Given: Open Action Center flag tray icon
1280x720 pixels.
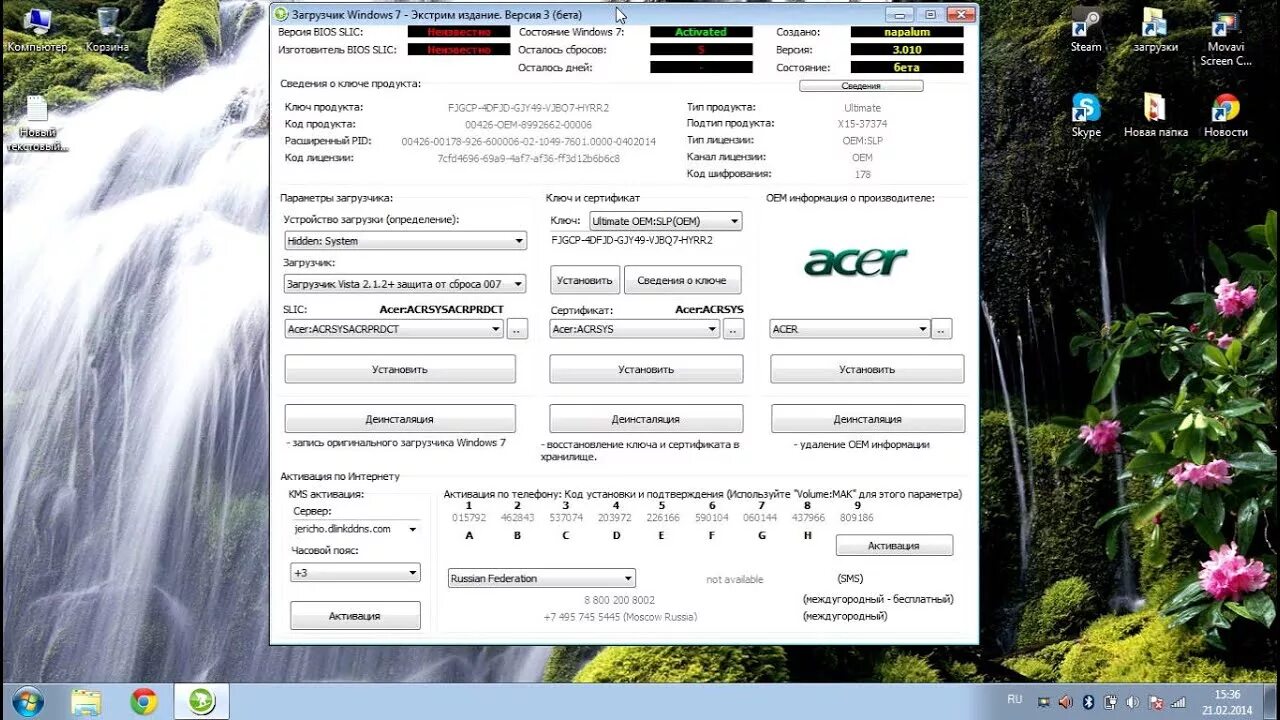Looking at the screenshot, I should point(1155,702).
